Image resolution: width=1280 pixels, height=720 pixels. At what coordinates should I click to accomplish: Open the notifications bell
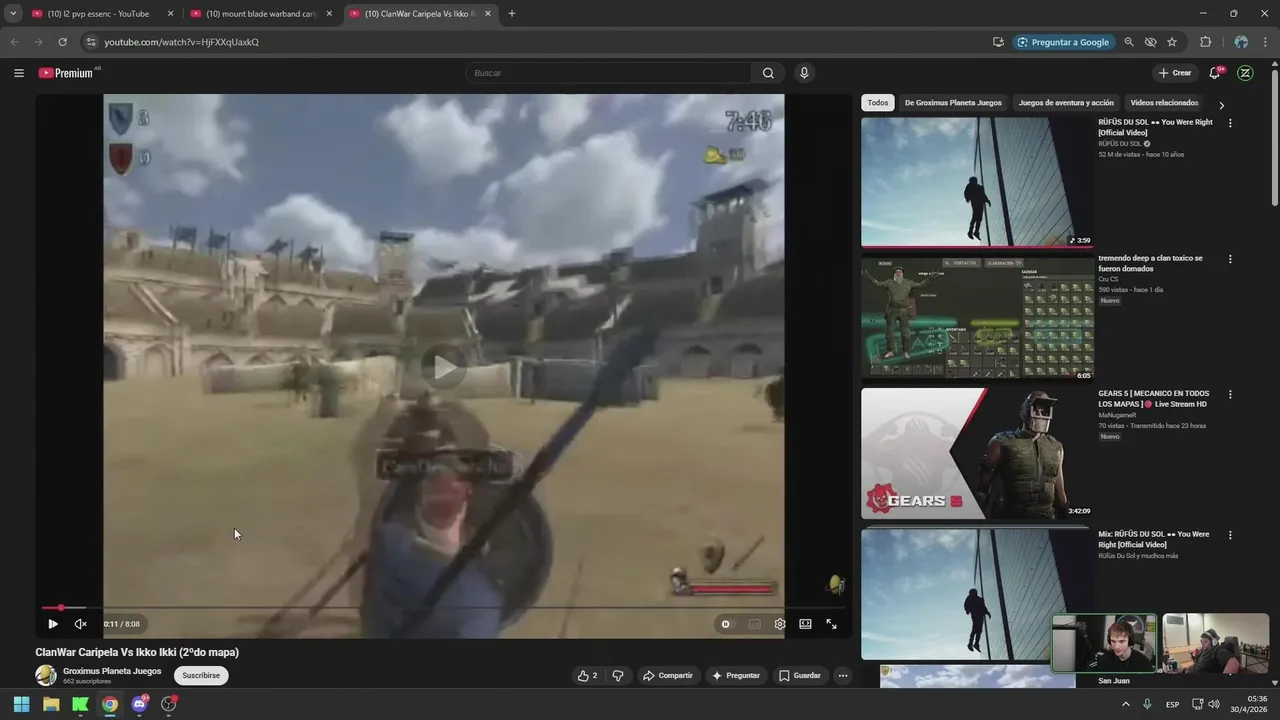(x=1215, y=73)
